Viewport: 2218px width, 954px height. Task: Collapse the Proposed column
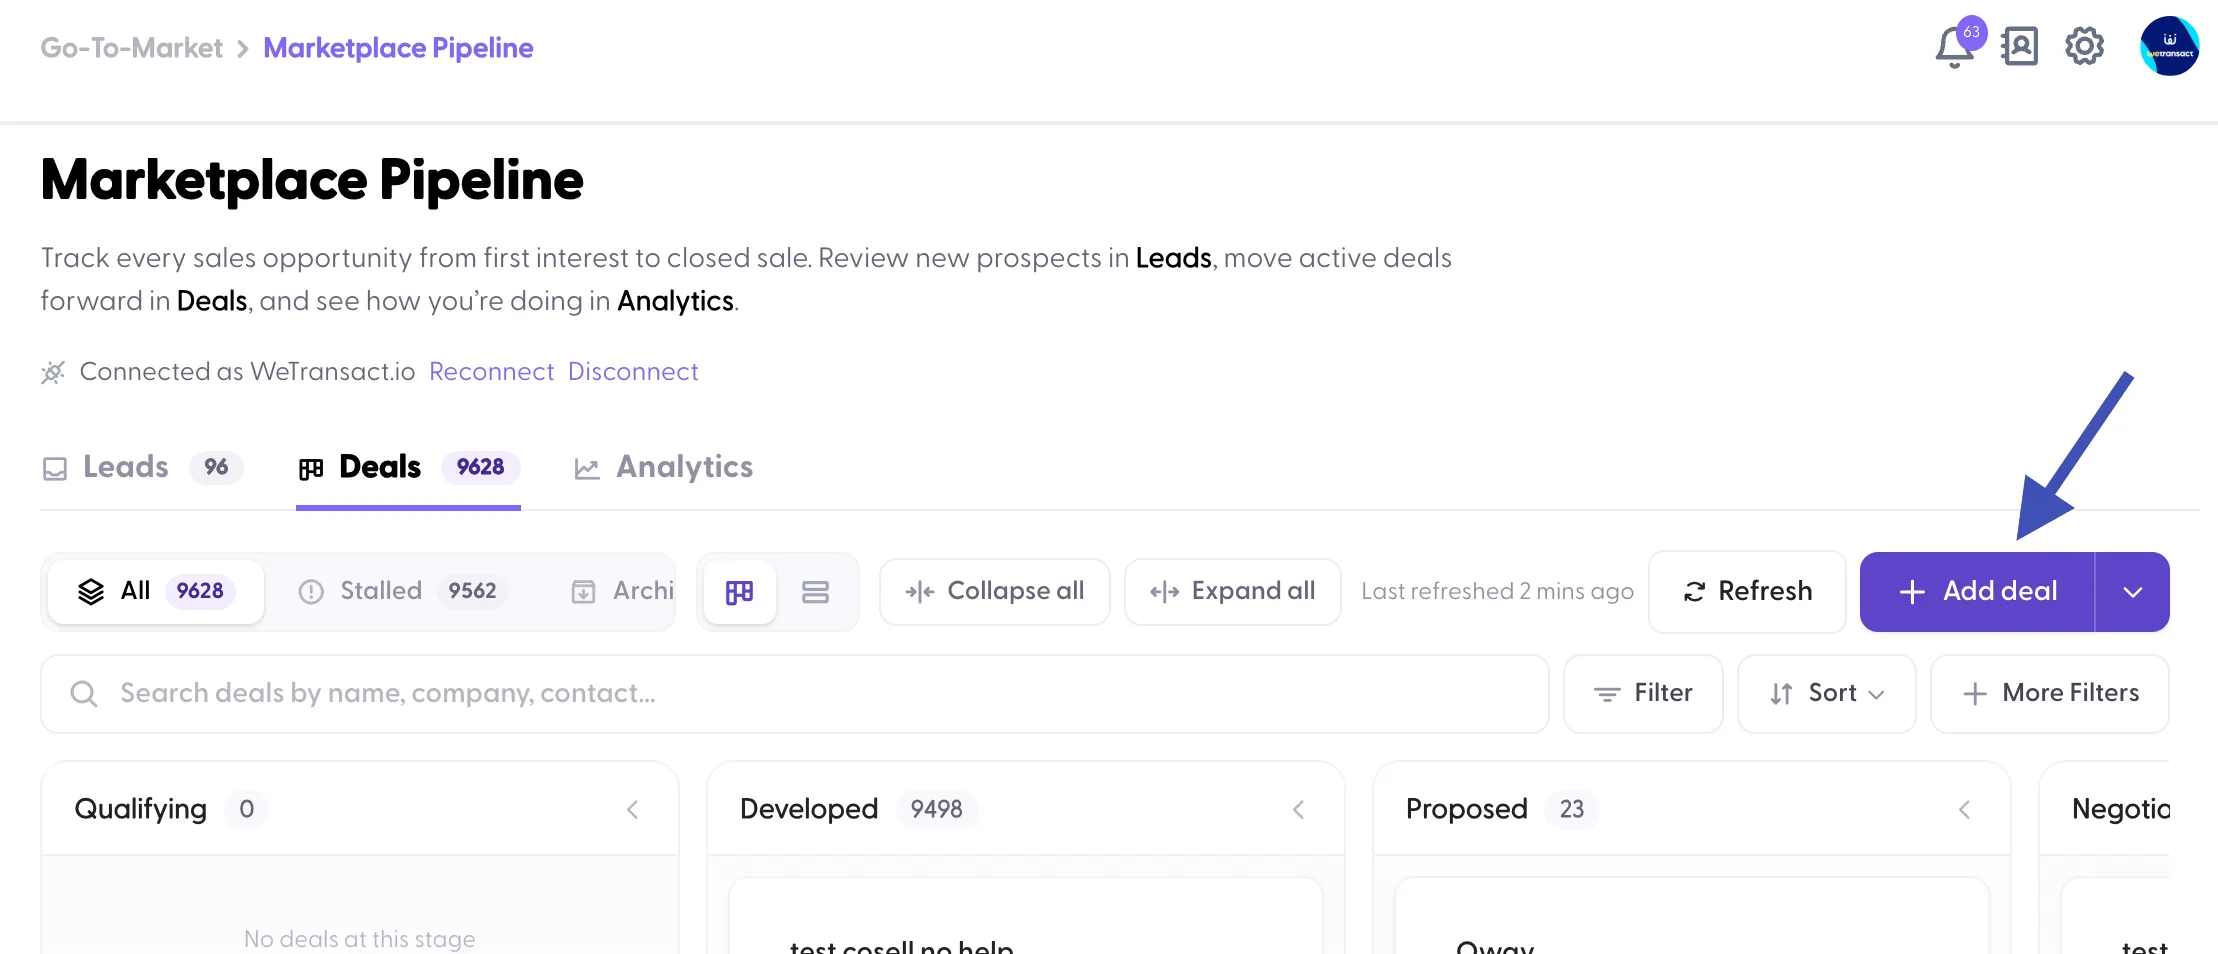(1964, 809)
